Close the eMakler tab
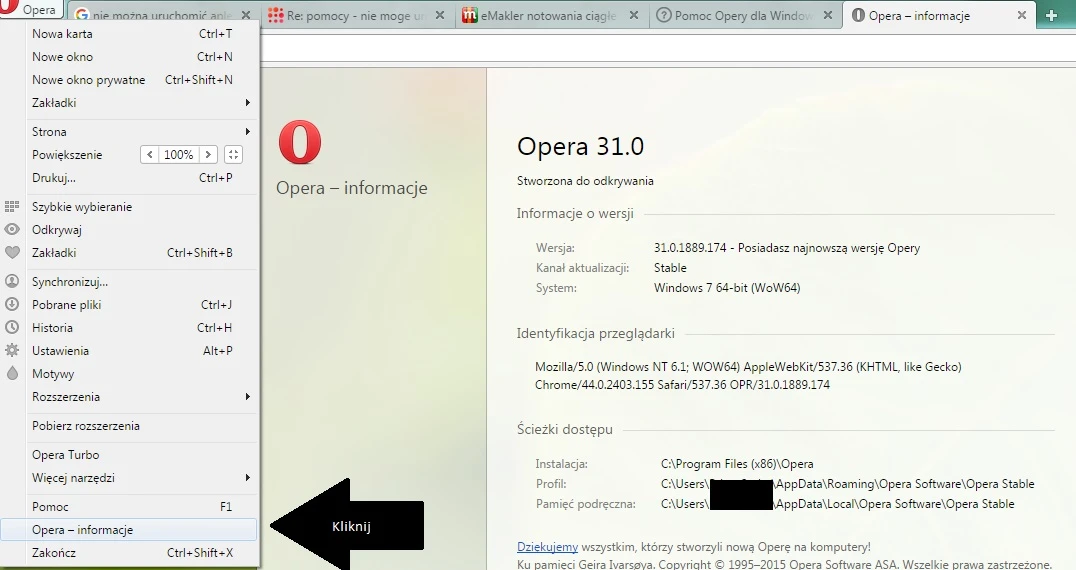 [x=634, y=14]
